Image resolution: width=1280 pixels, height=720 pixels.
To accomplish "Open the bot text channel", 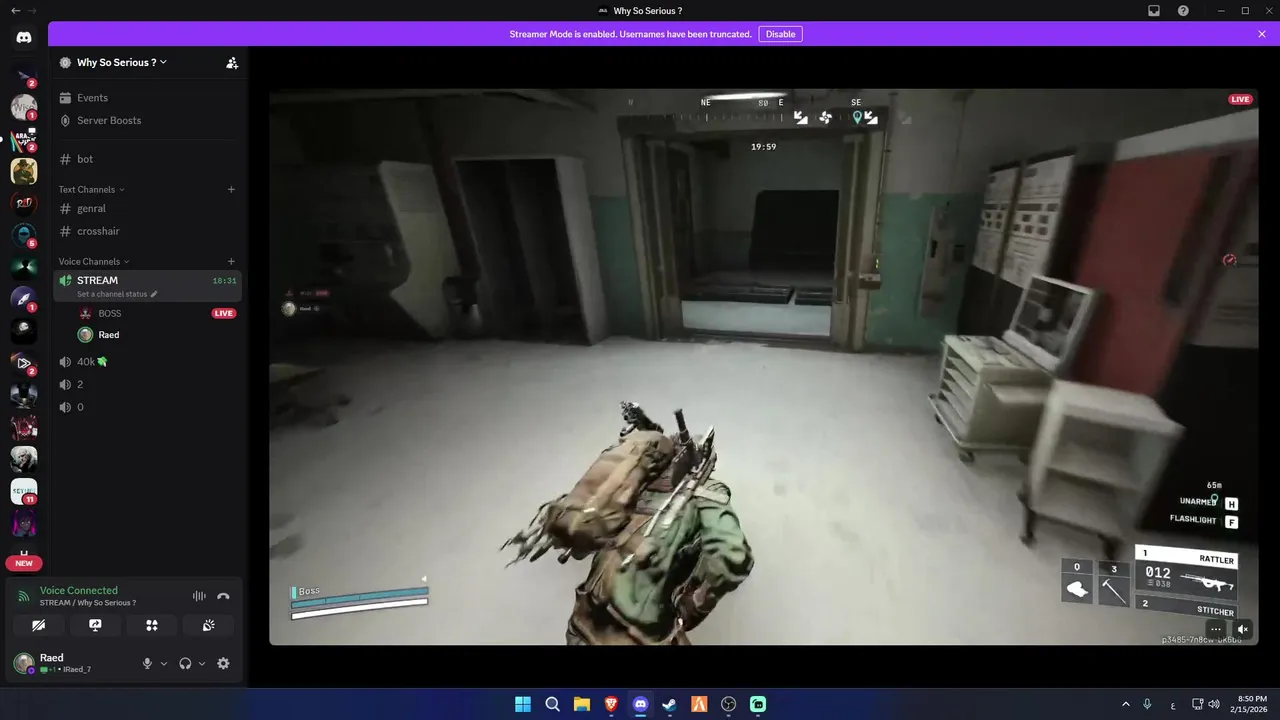I will 148,159.
